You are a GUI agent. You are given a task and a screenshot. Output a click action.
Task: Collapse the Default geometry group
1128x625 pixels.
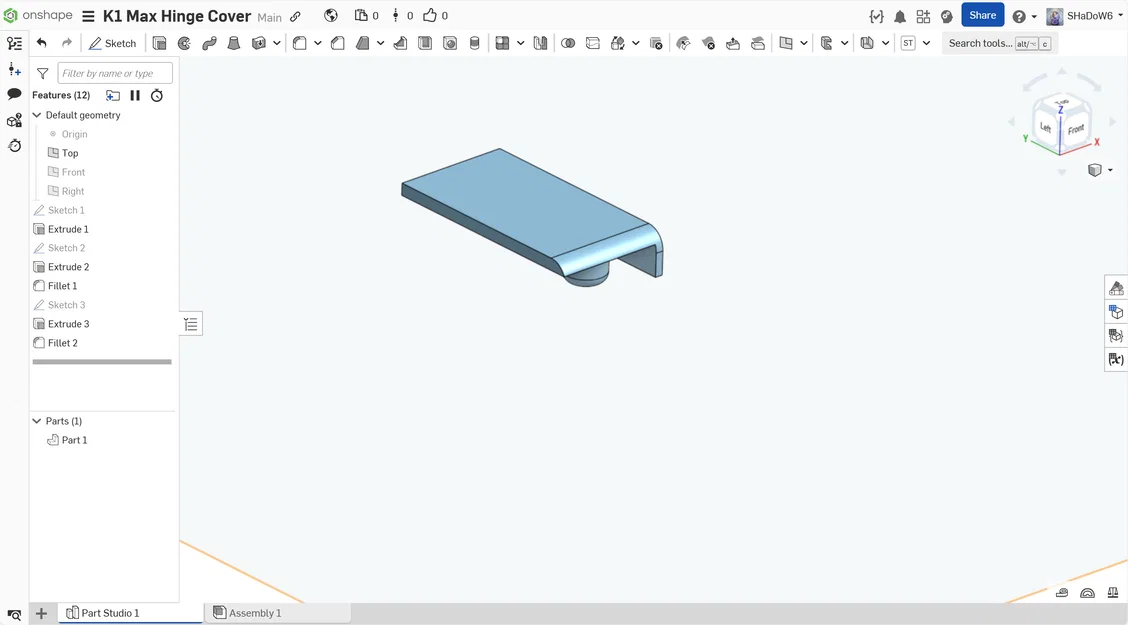click(37, 115)
